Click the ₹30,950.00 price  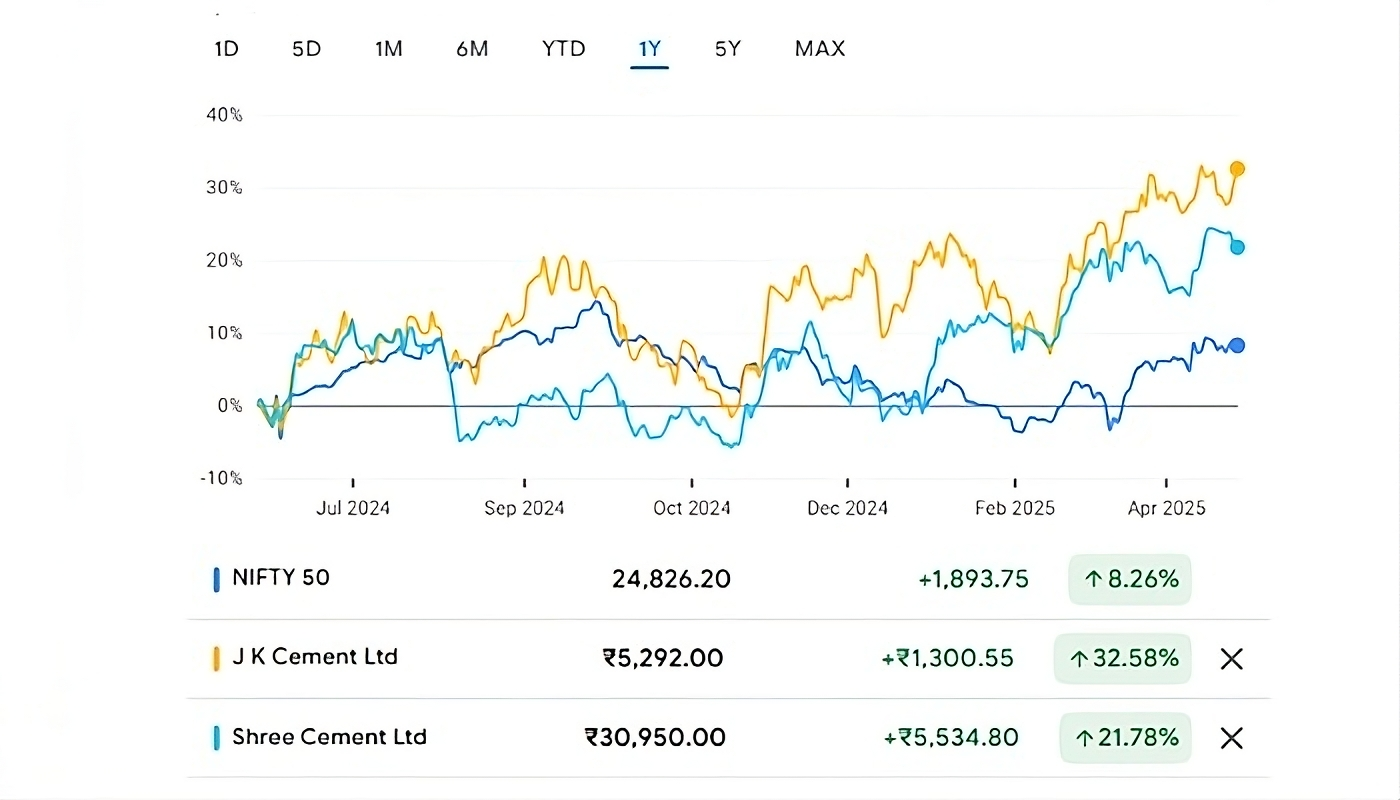[656, 739]
